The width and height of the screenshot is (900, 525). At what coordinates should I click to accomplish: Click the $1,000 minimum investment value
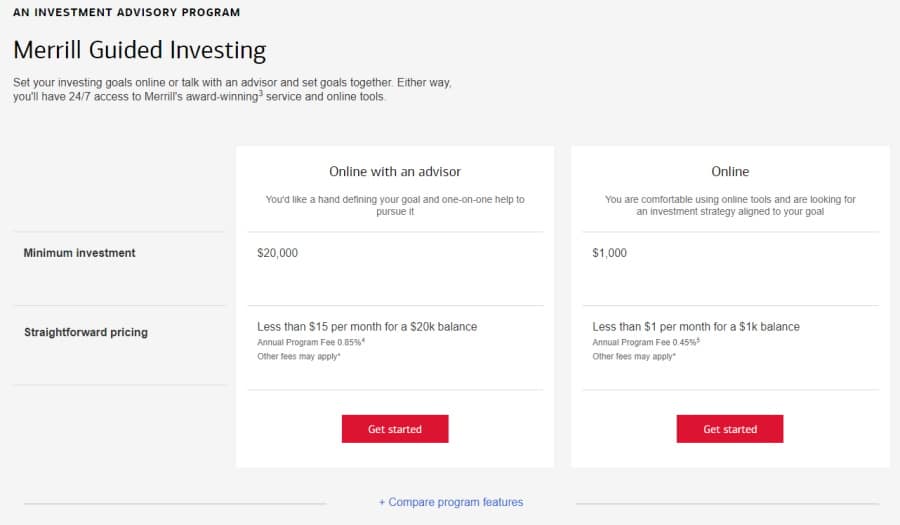coord(610,253)
